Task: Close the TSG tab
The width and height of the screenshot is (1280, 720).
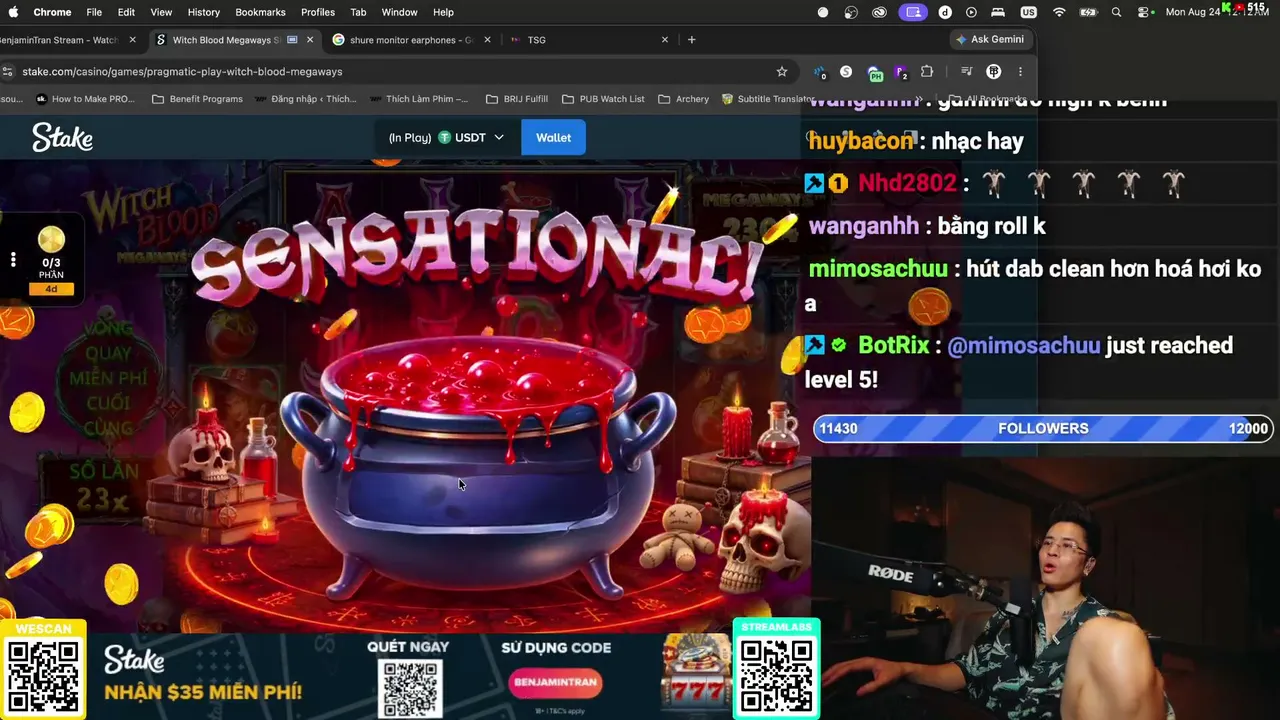Action: 665,40
